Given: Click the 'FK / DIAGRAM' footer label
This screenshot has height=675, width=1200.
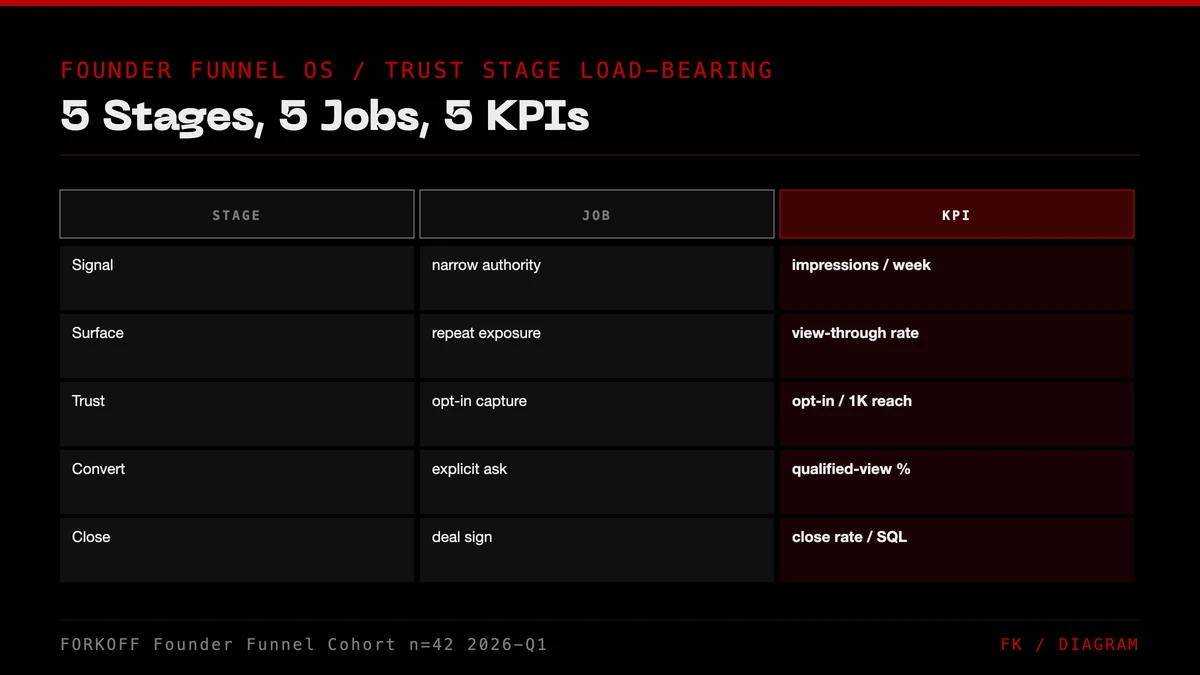Looking at the screenshot, I should (1069, 644).
